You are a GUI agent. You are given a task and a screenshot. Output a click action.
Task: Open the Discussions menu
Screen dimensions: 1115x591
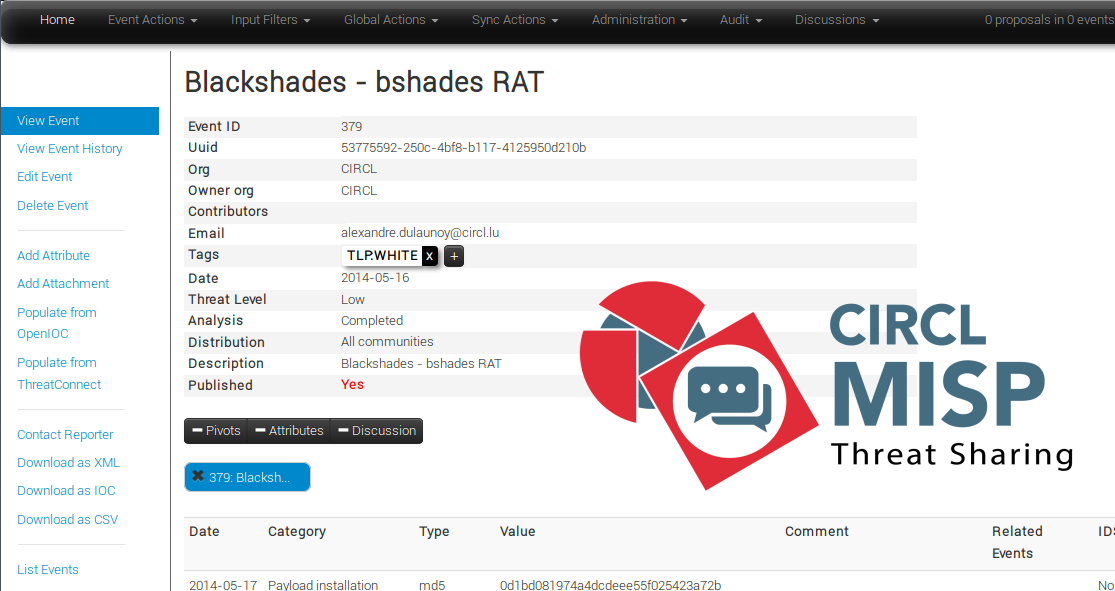tap(837, 20)
